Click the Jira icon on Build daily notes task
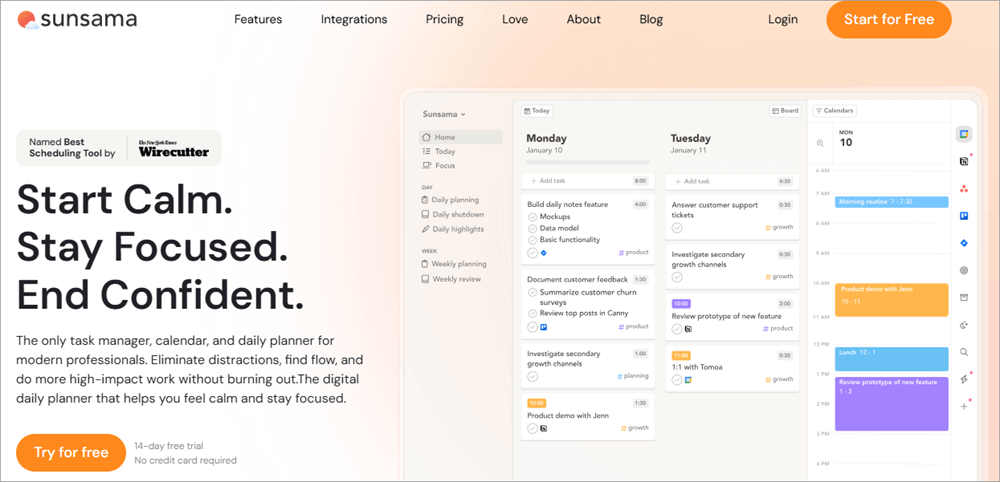1000x483 pixels. (544, 253)
